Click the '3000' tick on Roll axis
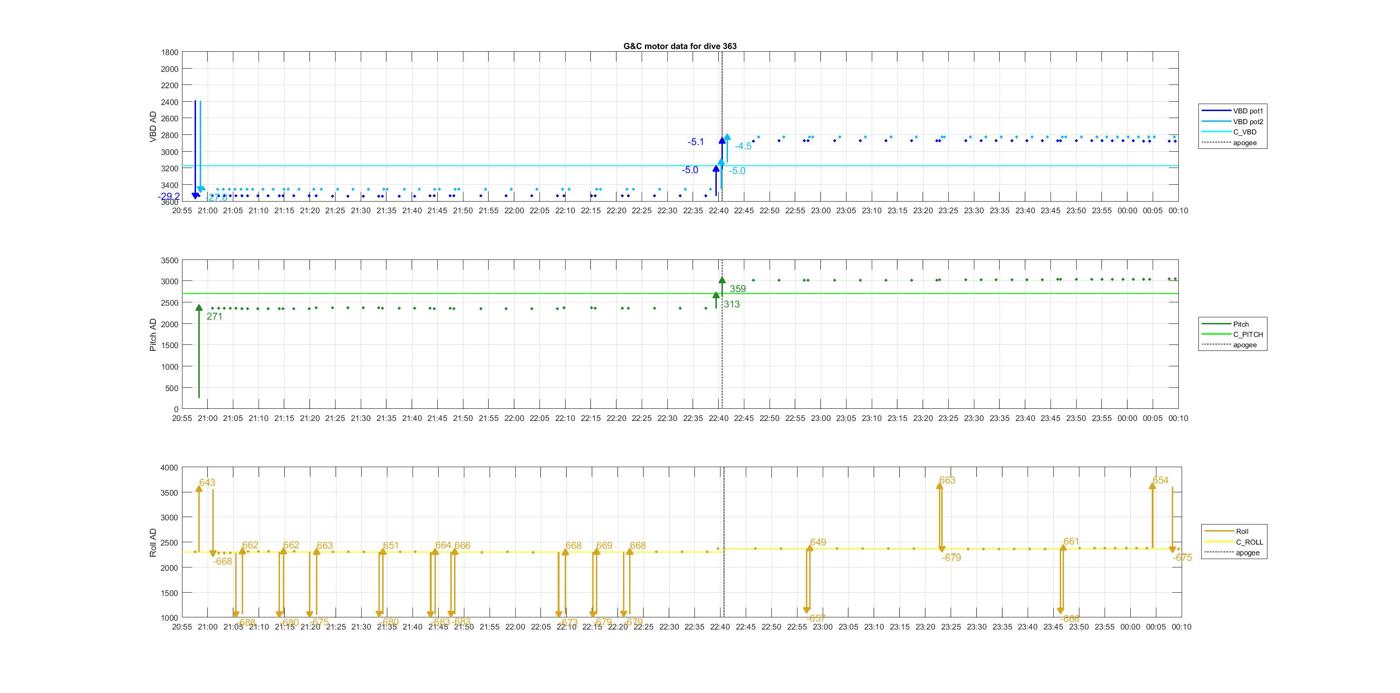Image resolution: width=1400 pixels, height=693 pixels. tap(170, 518)
